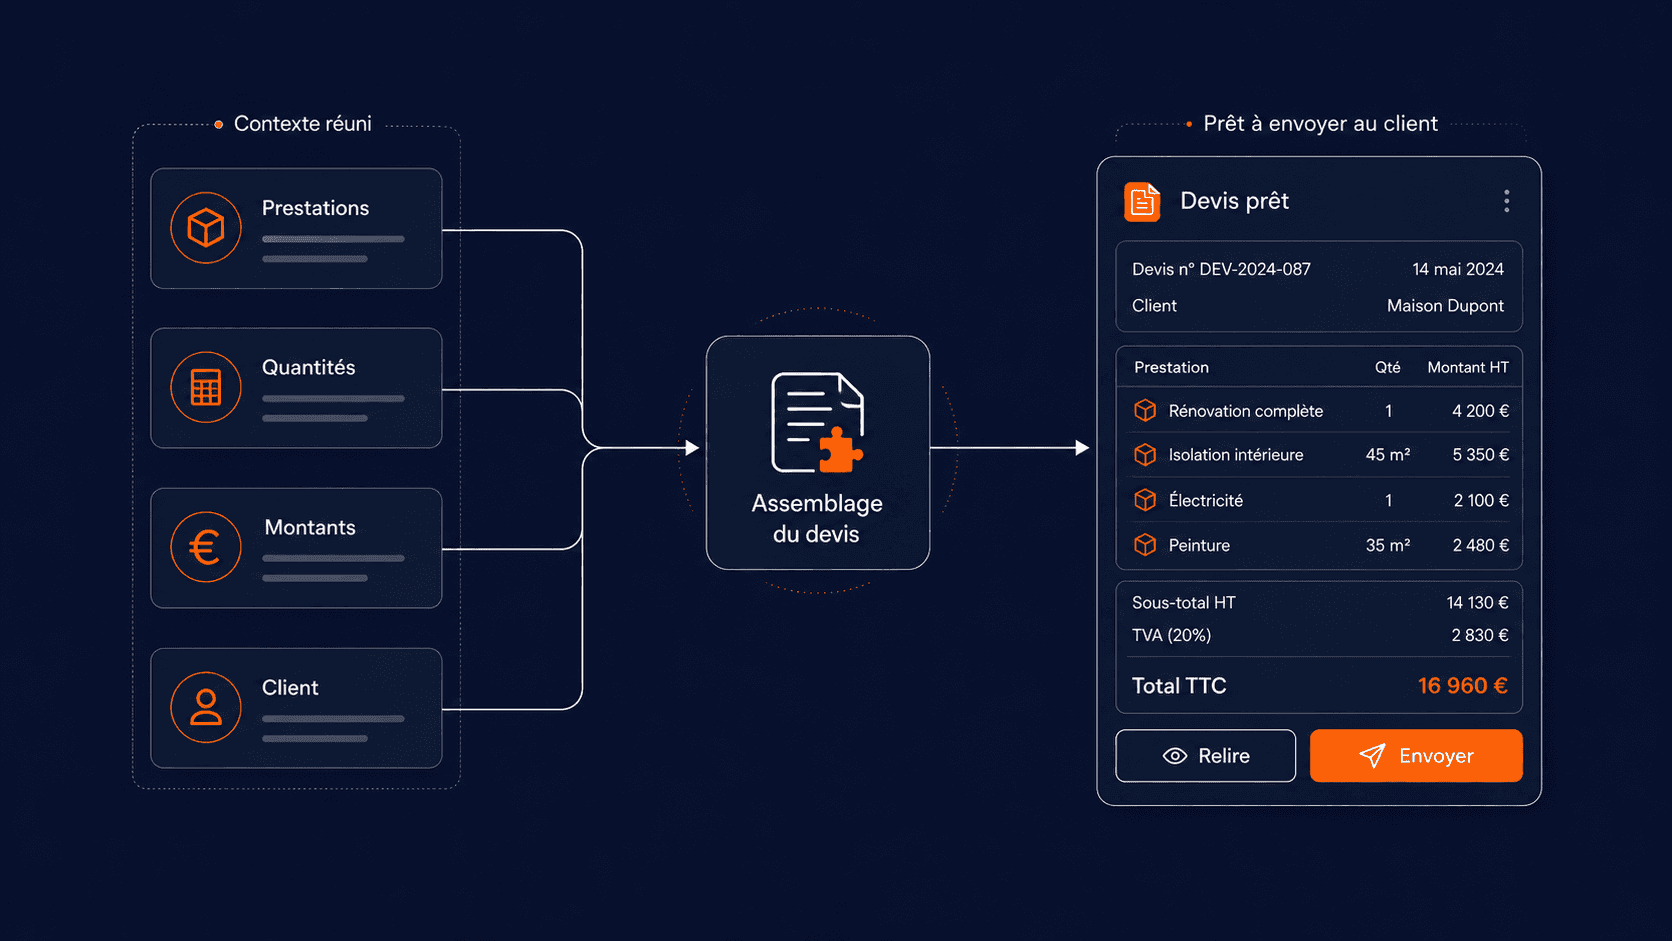This screenshot has height=941, width=1672.
Task: Open the Prestations context card
Action: point(296,228)
